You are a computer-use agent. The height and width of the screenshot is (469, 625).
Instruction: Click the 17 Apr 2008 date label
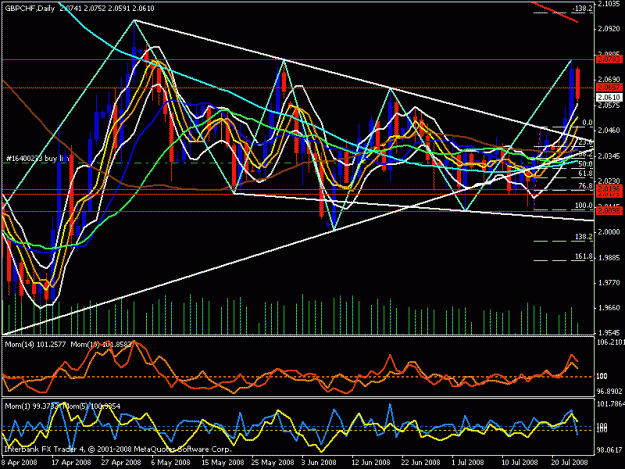click(x=71, y=463)
